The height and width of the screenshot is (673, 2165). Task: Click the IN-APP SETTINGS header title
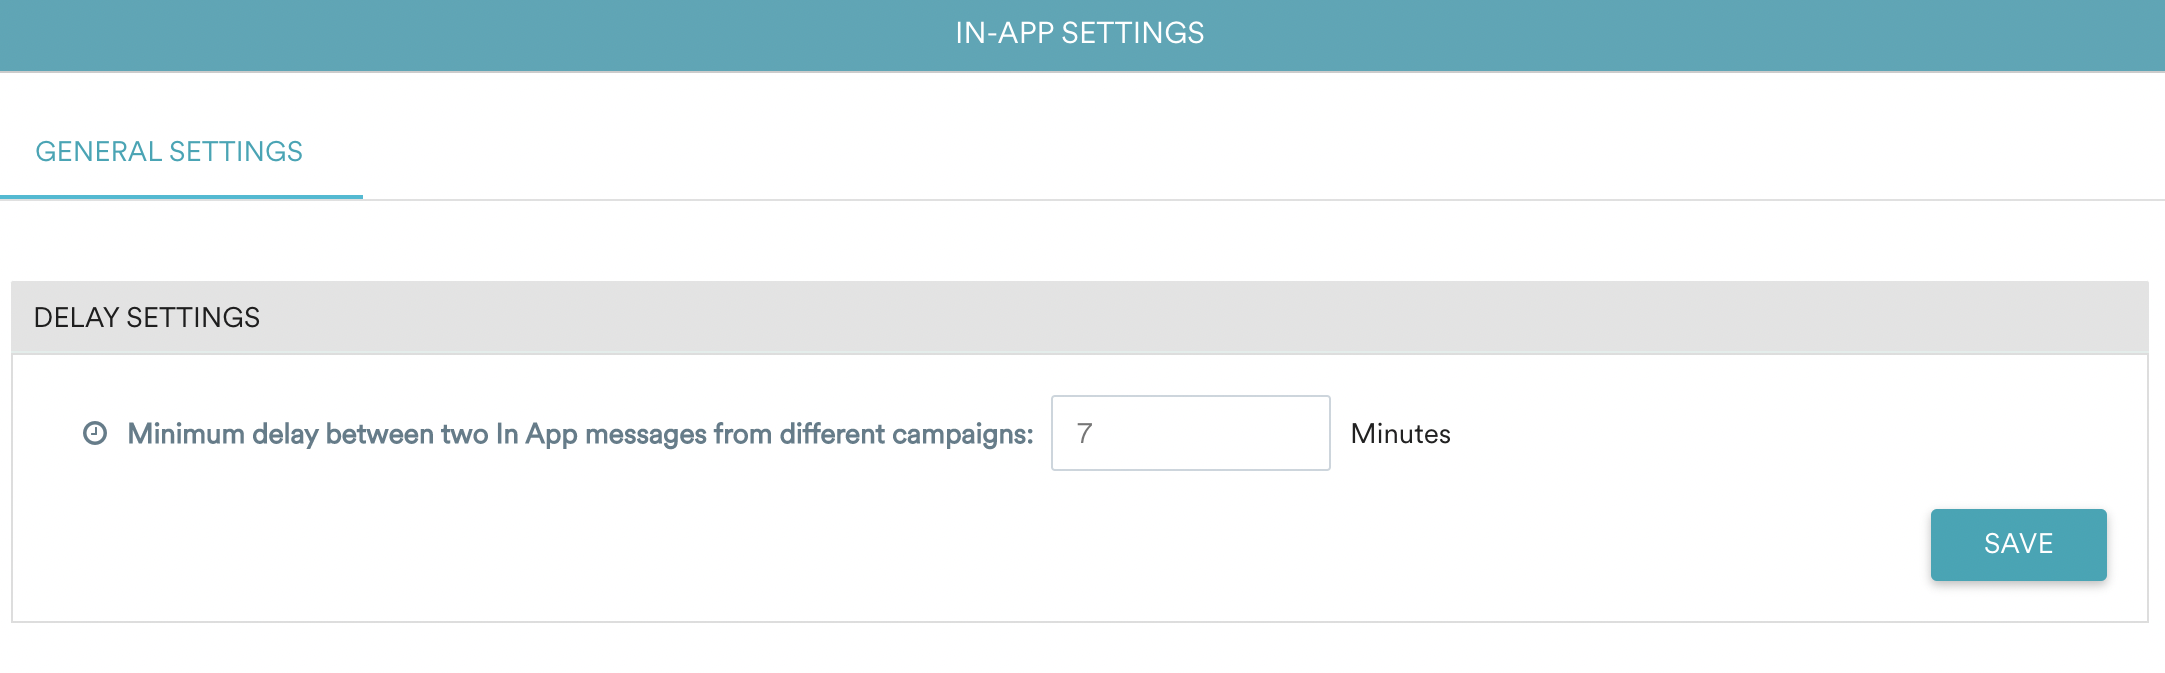(1079, 33)
